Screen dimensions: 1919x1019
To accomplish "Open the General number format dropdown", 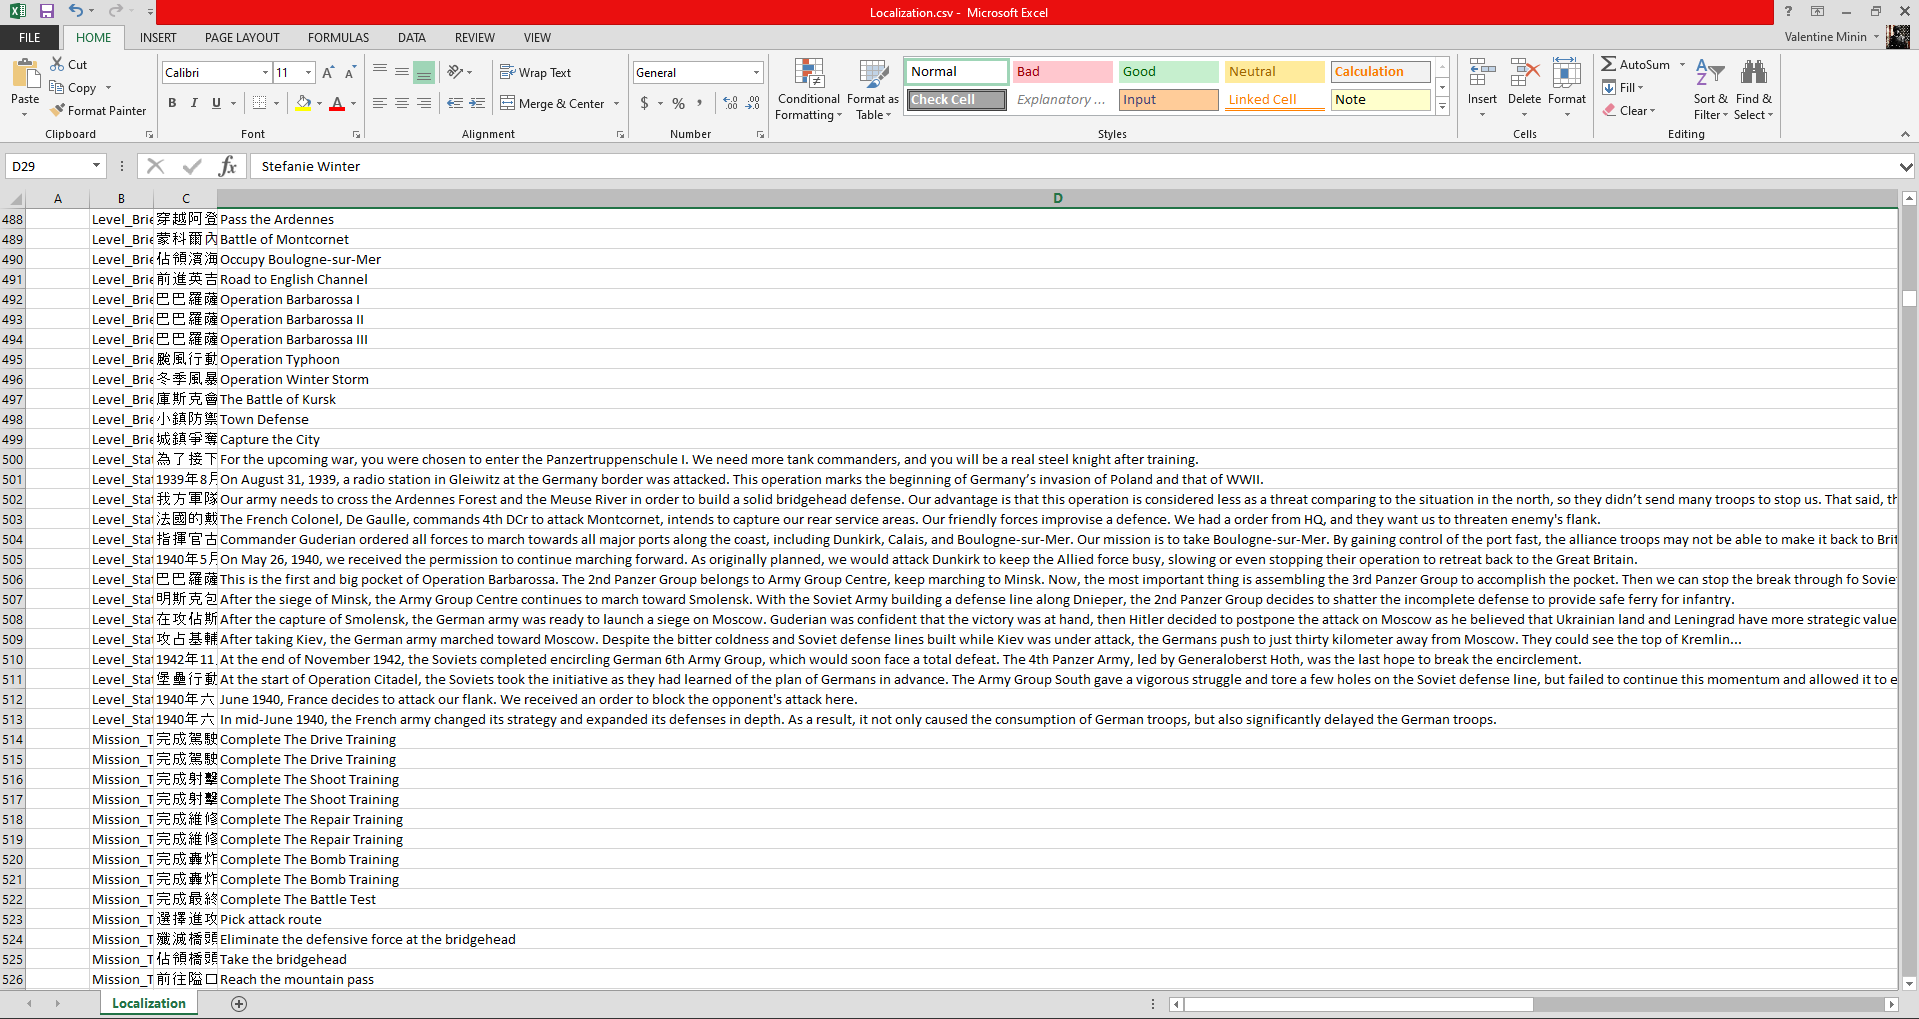I will coord(756,72).
